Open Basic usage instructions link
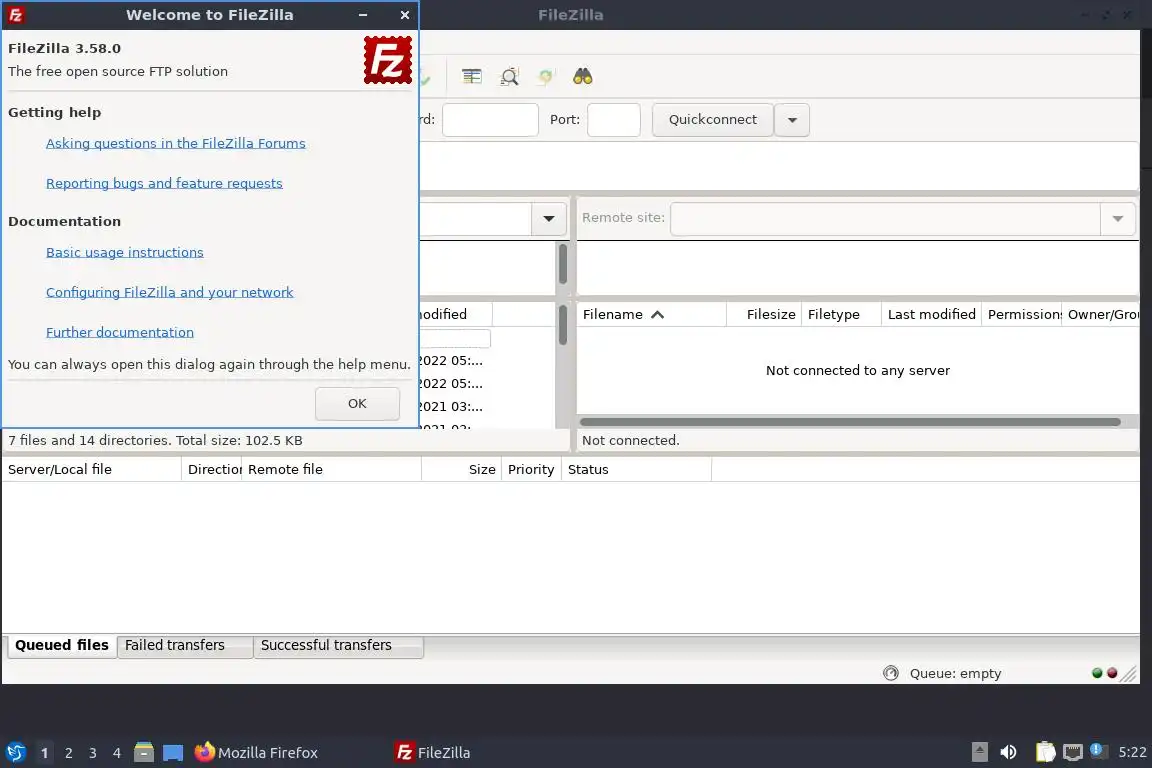The width and height of the screenshot is (1152, 768). point(124,252)
